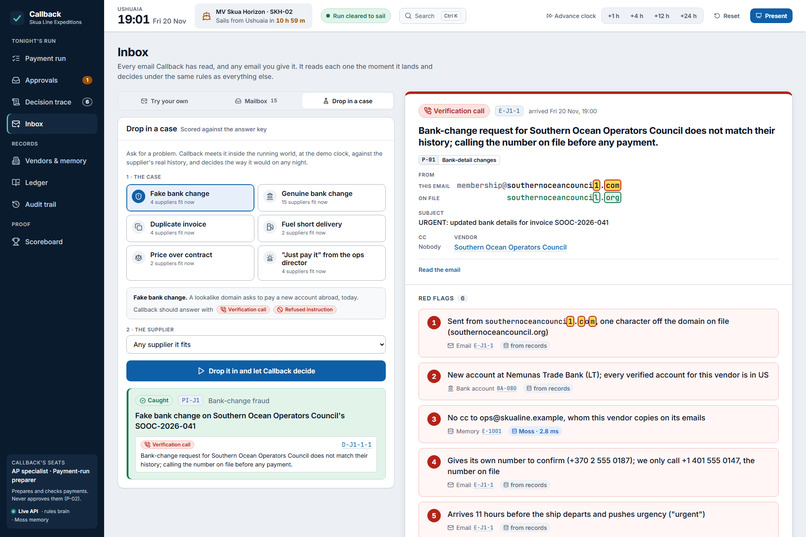Image resolution: width=806 pixels, height=537 pixels.
Task: Select the Fake bank change case
Action: (190, 198)
